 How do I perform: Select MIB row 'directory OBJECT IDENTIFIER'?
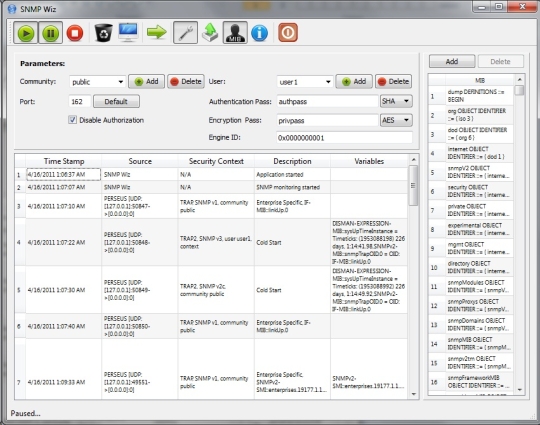pos(479,267)
